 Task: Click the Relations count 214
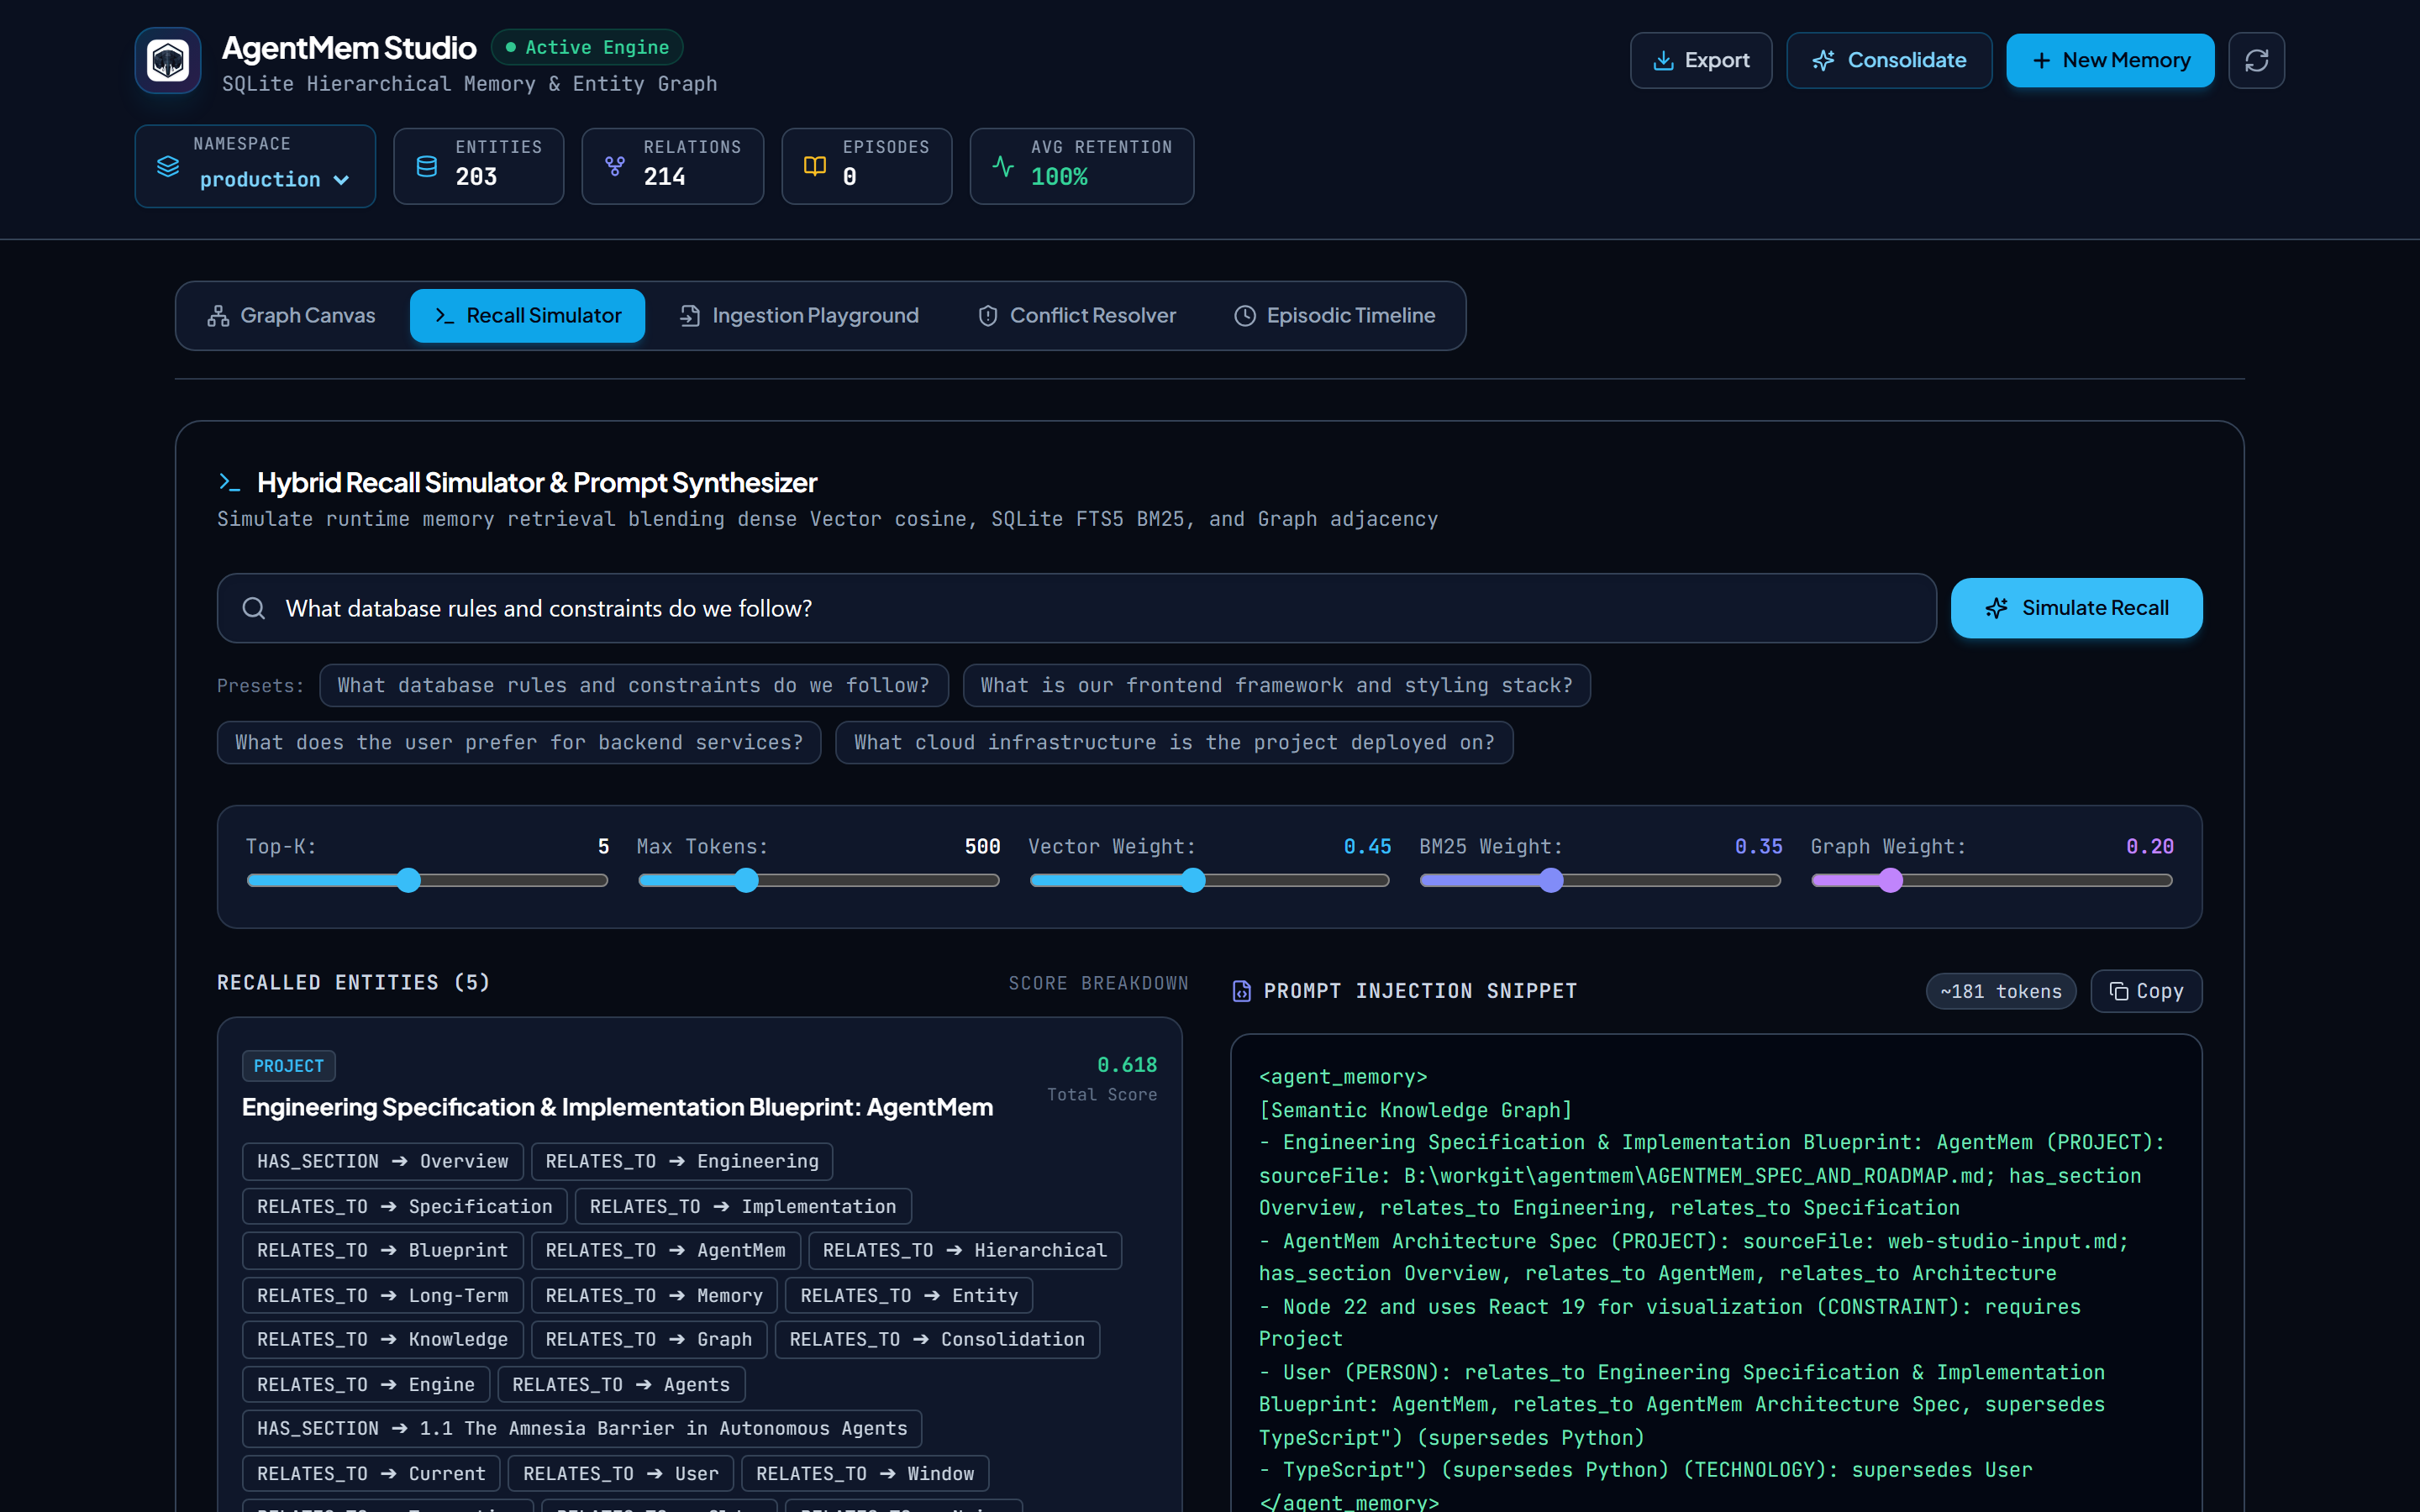pos(664,177)
